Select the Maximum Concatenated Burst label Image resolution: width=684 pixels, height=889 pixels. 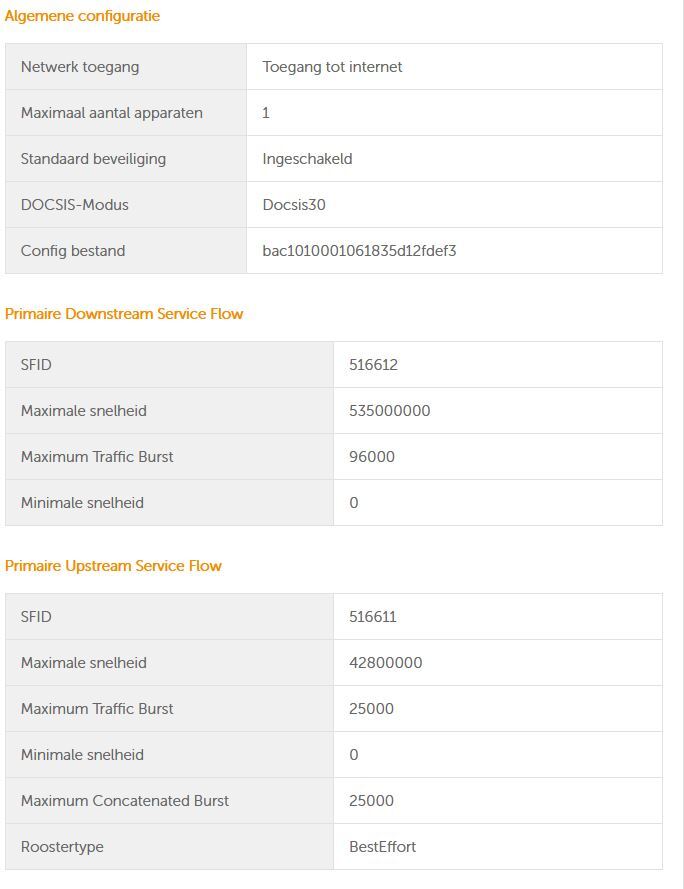click(125, 801)
